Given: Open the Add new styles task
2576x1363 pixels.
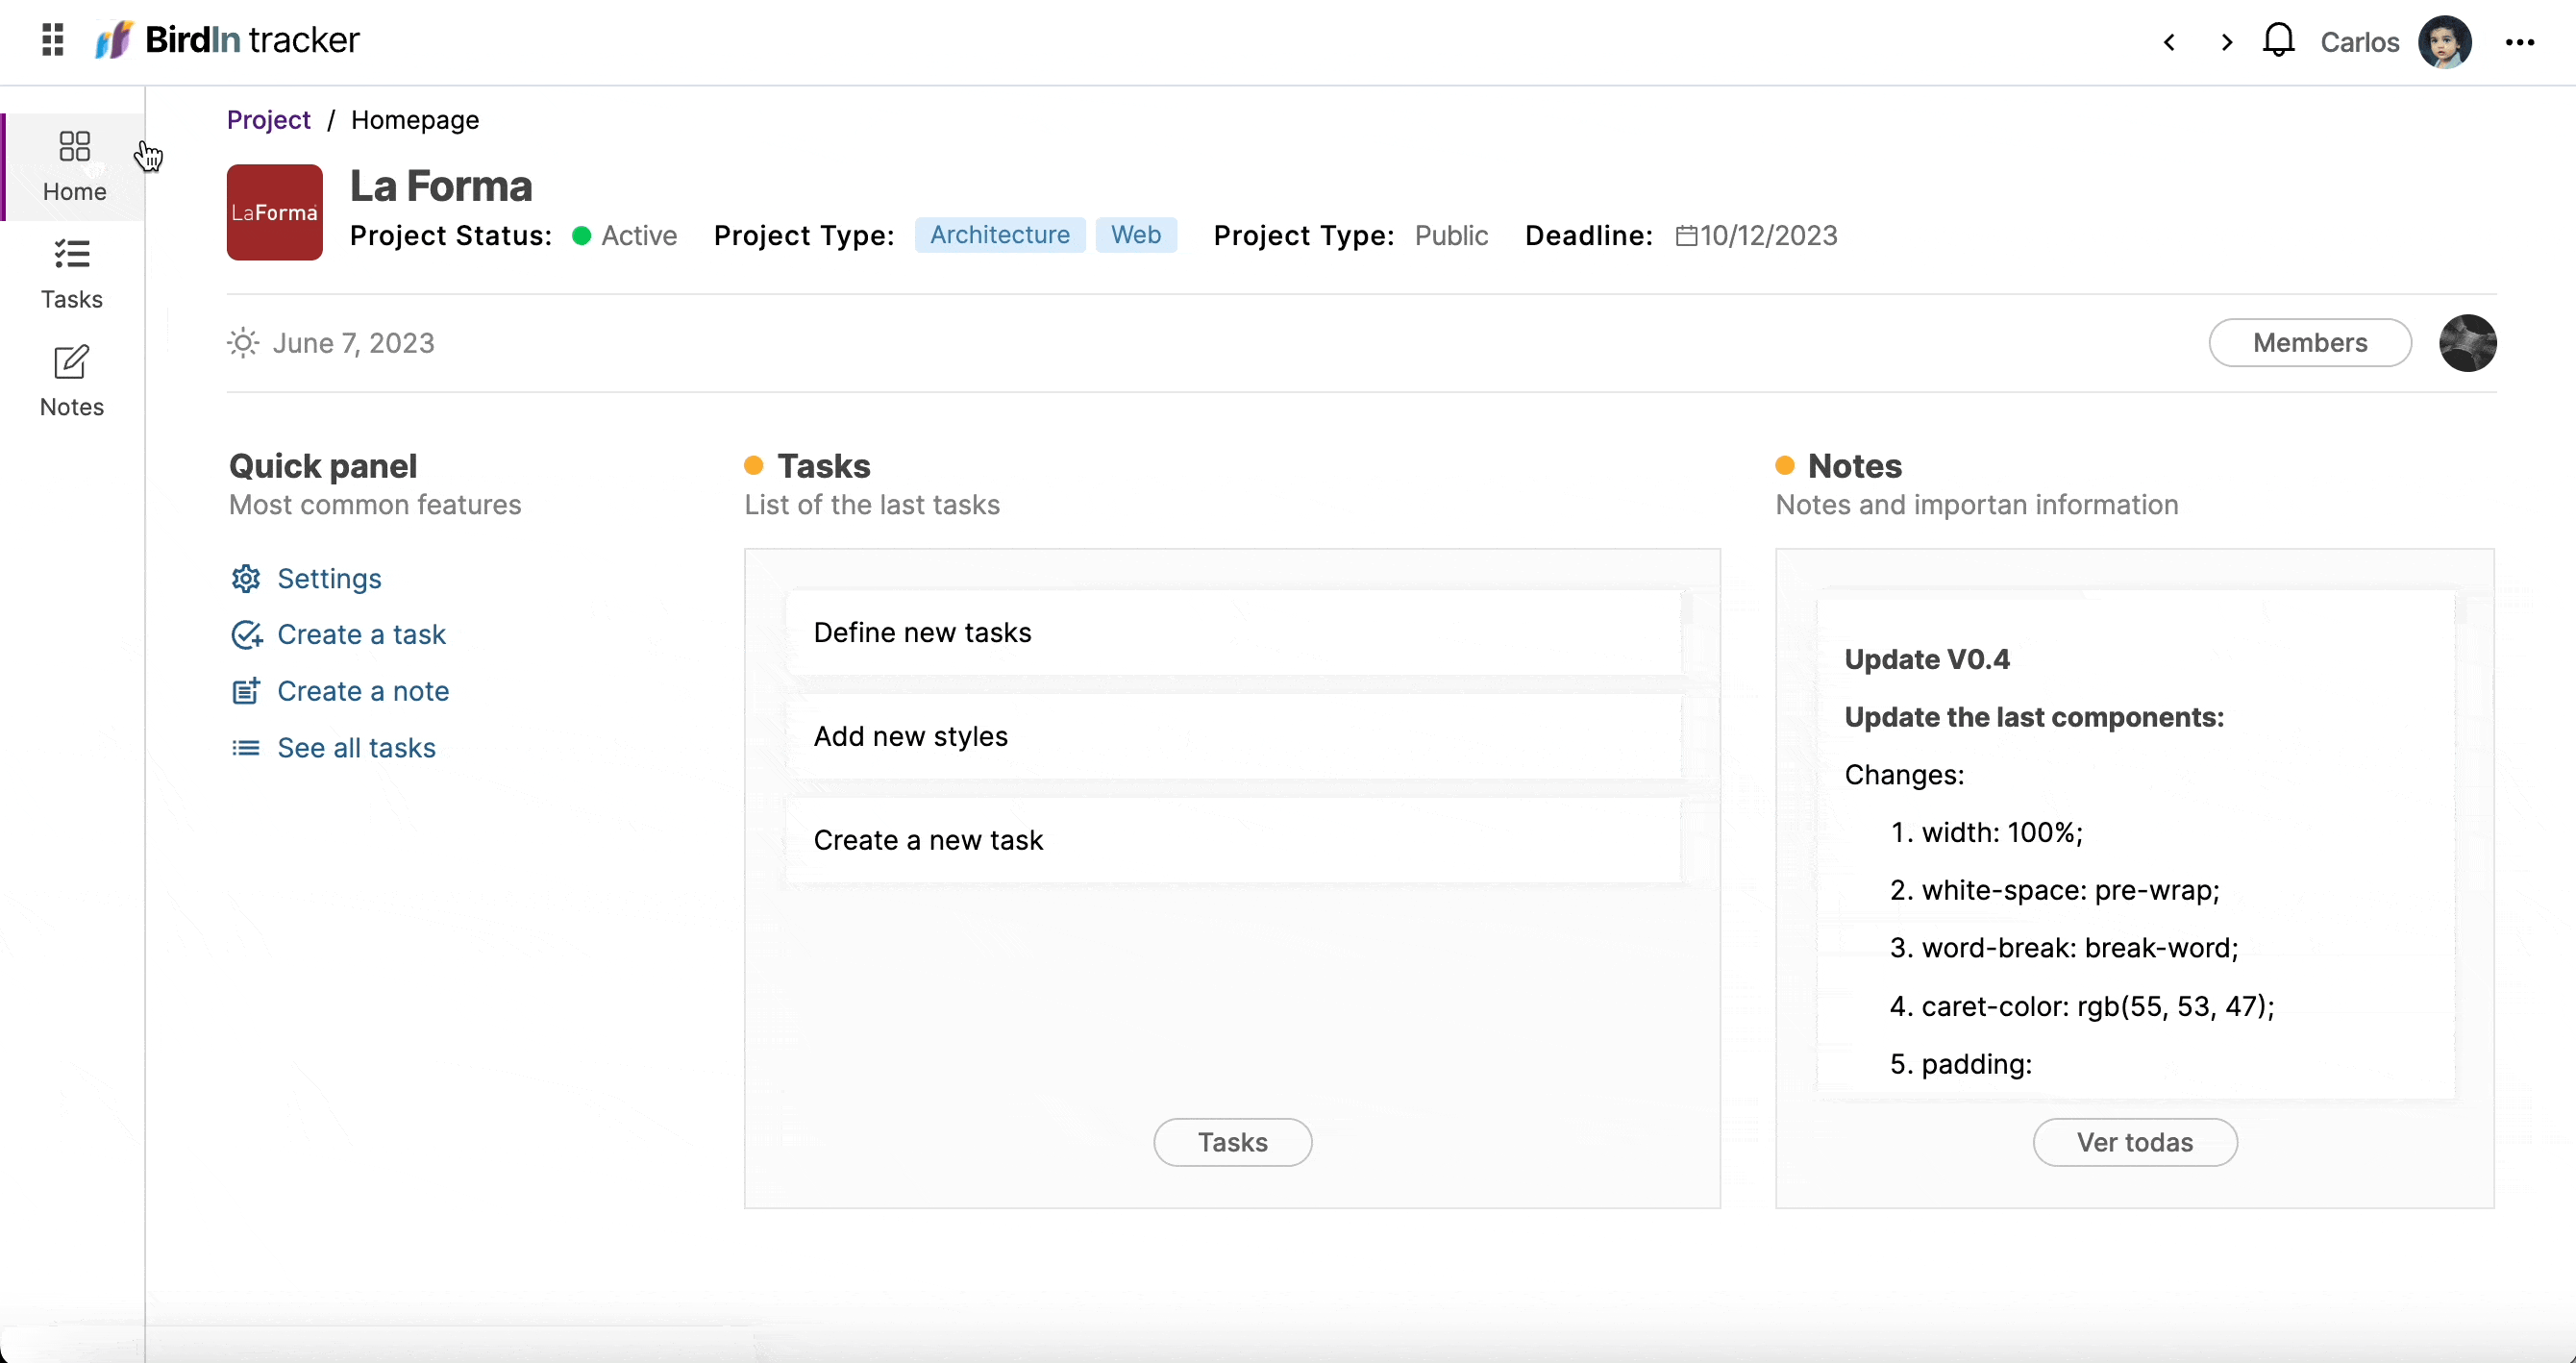Looking at the screenshot, I should point(1233,736).
